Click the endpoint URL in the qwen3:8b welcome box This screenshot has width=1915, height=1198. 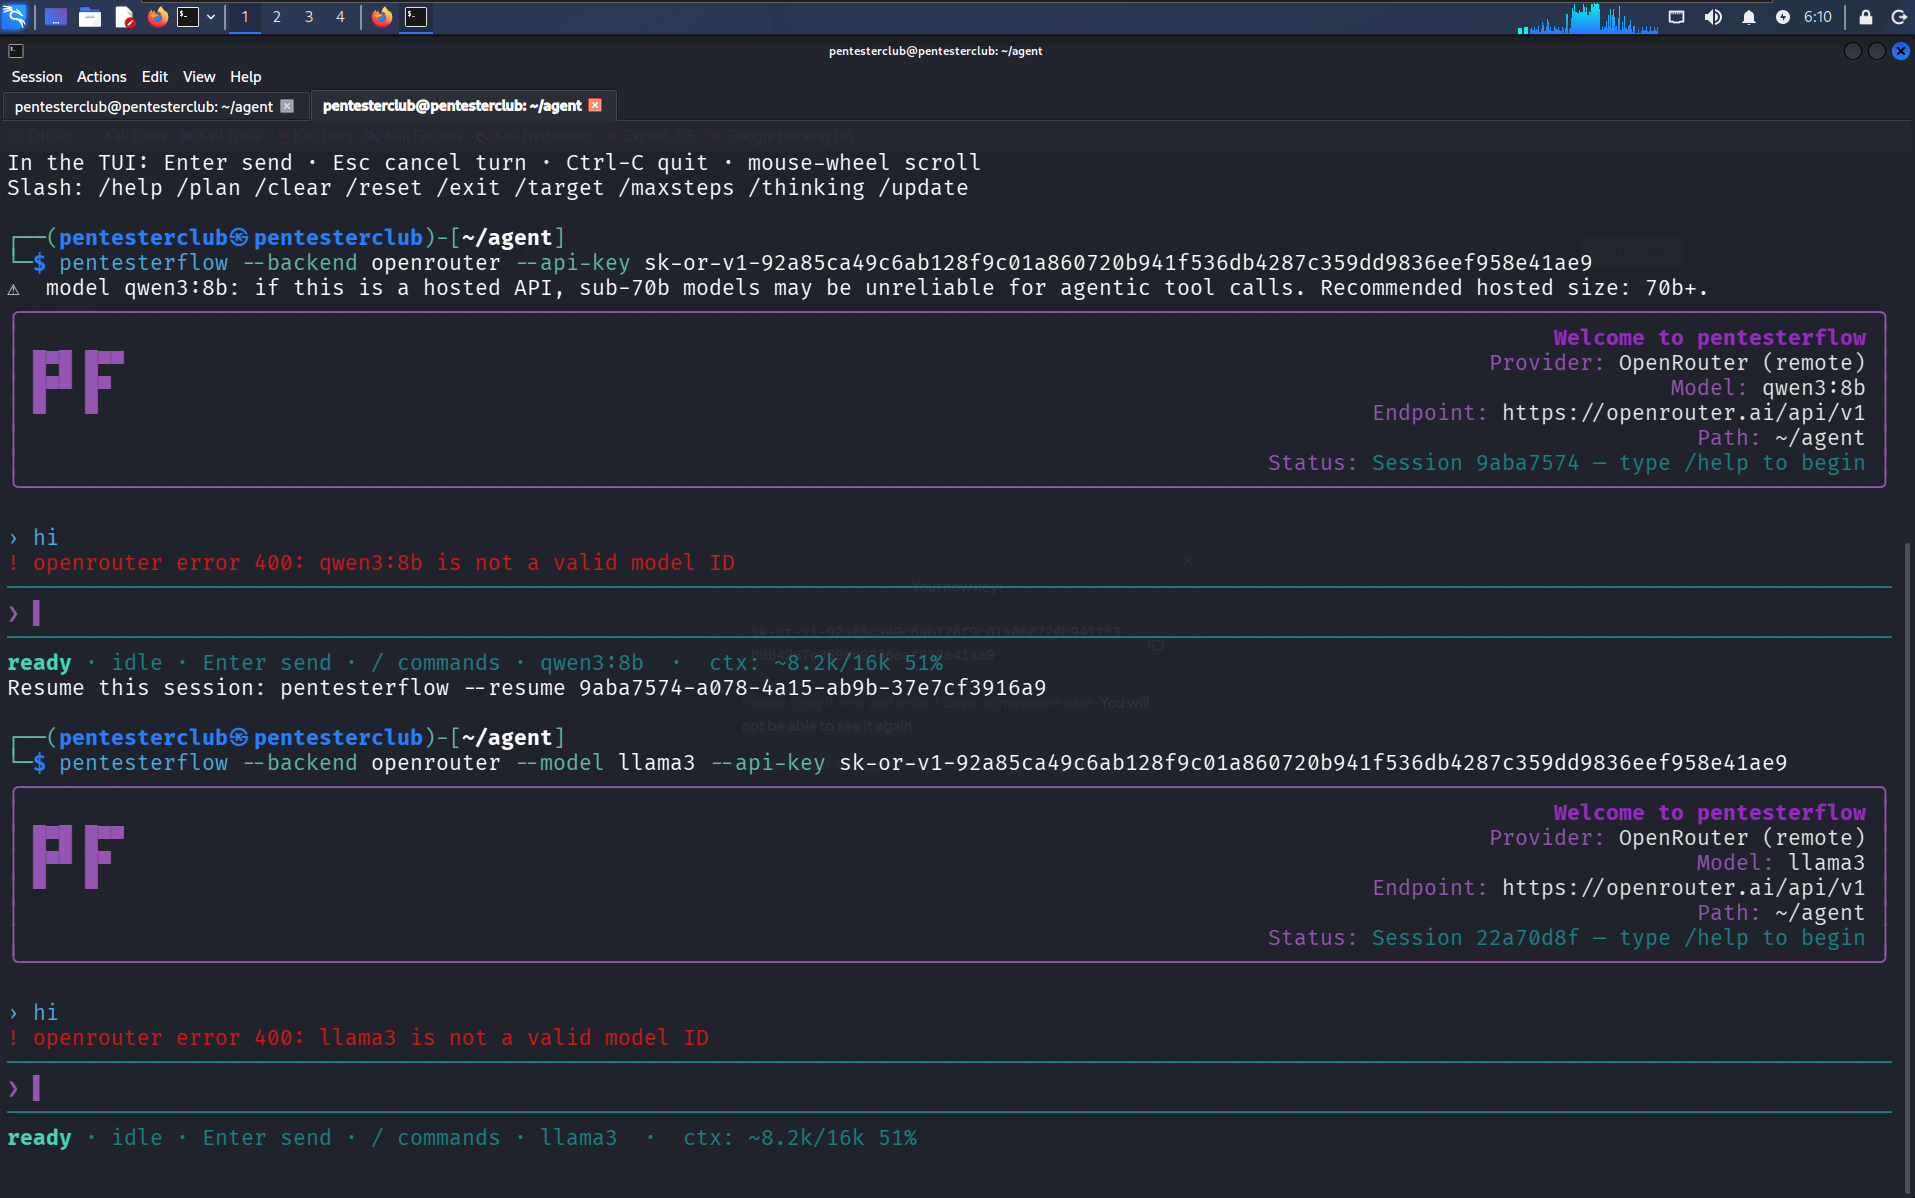coord(1683,413)
